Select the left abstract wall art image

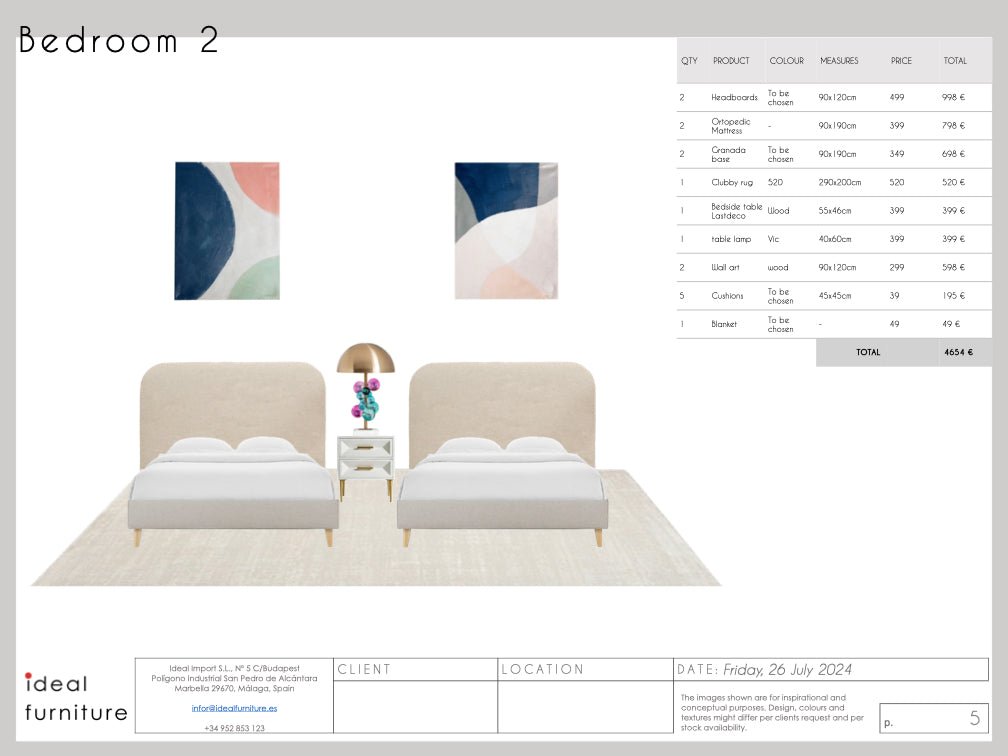click(x=227, y=231)
